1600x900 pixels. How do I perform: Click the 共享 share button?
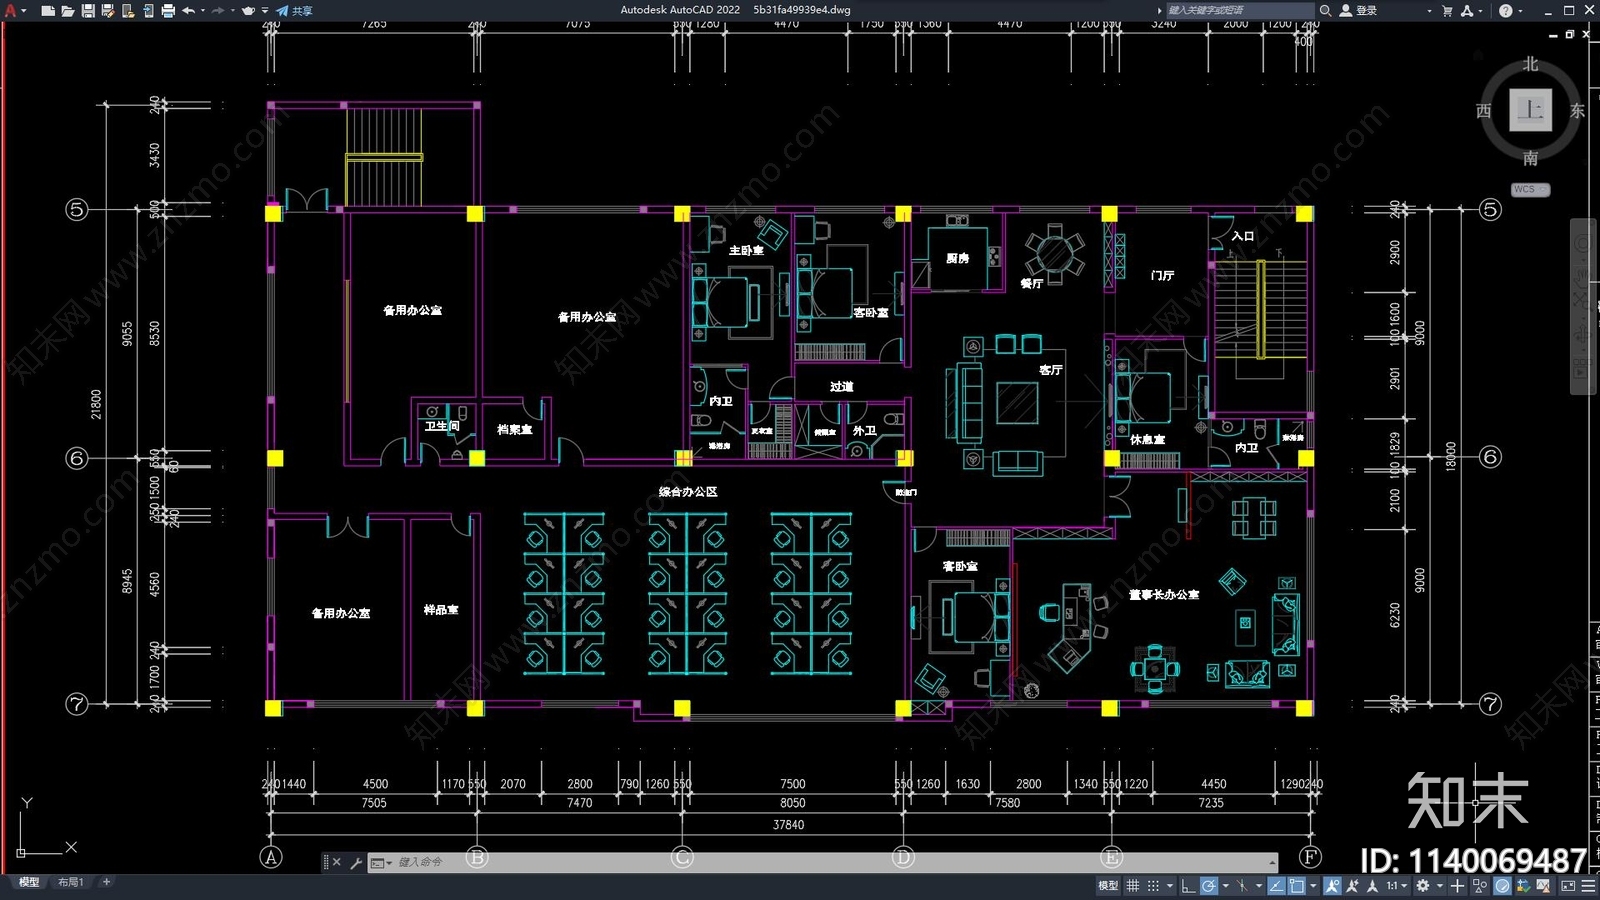[x=295, y=10]
